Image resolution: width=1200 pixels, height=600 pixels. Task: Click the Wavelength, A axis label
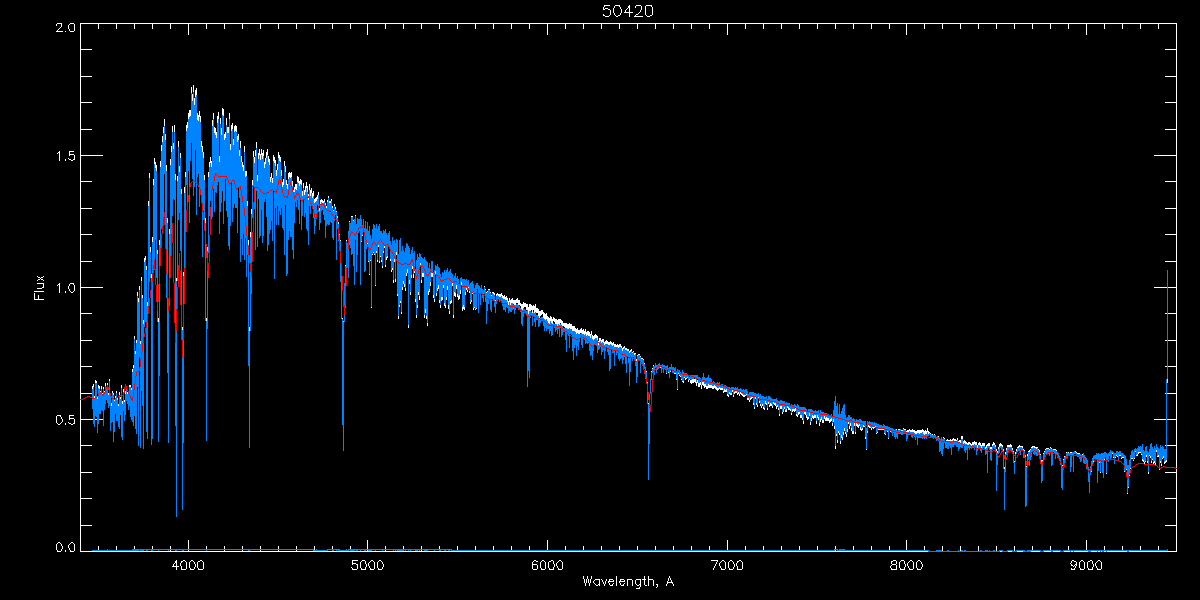click(x=627, y=581)
